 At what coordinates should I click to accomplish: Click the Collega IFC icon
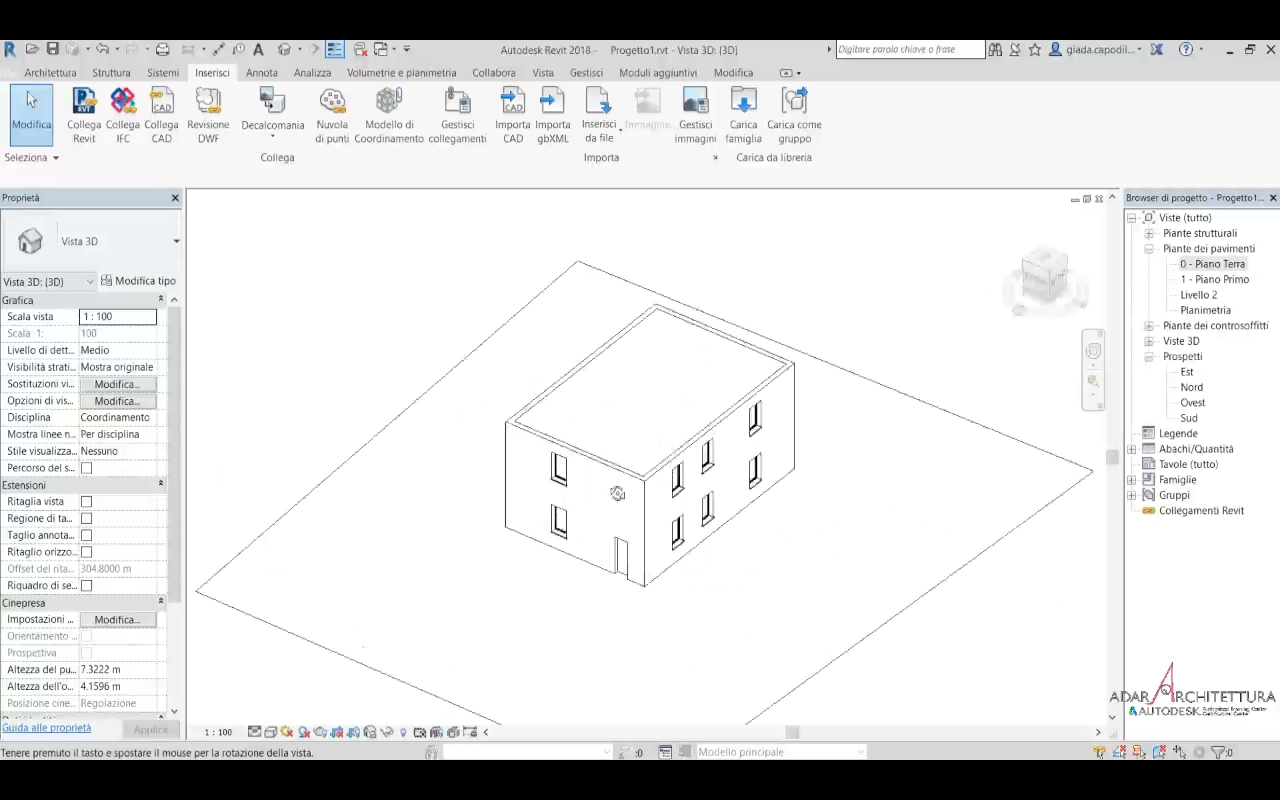pos(123,103)
